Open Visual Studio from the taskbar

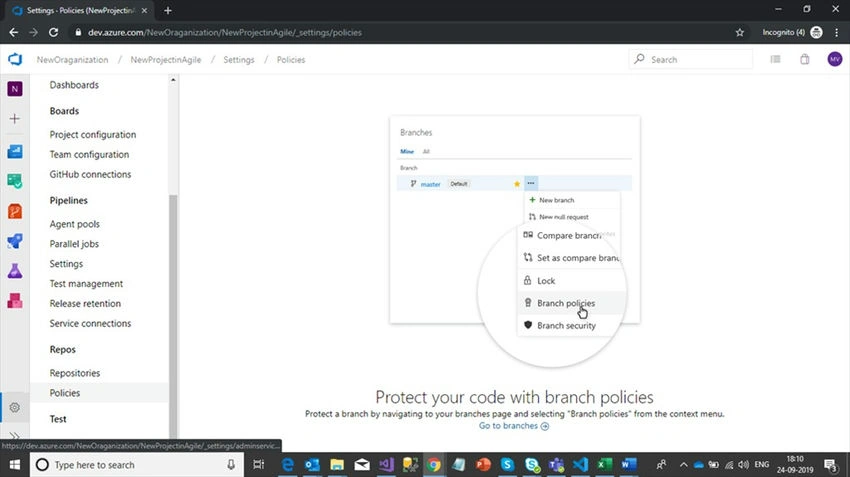tap(387, 465)
